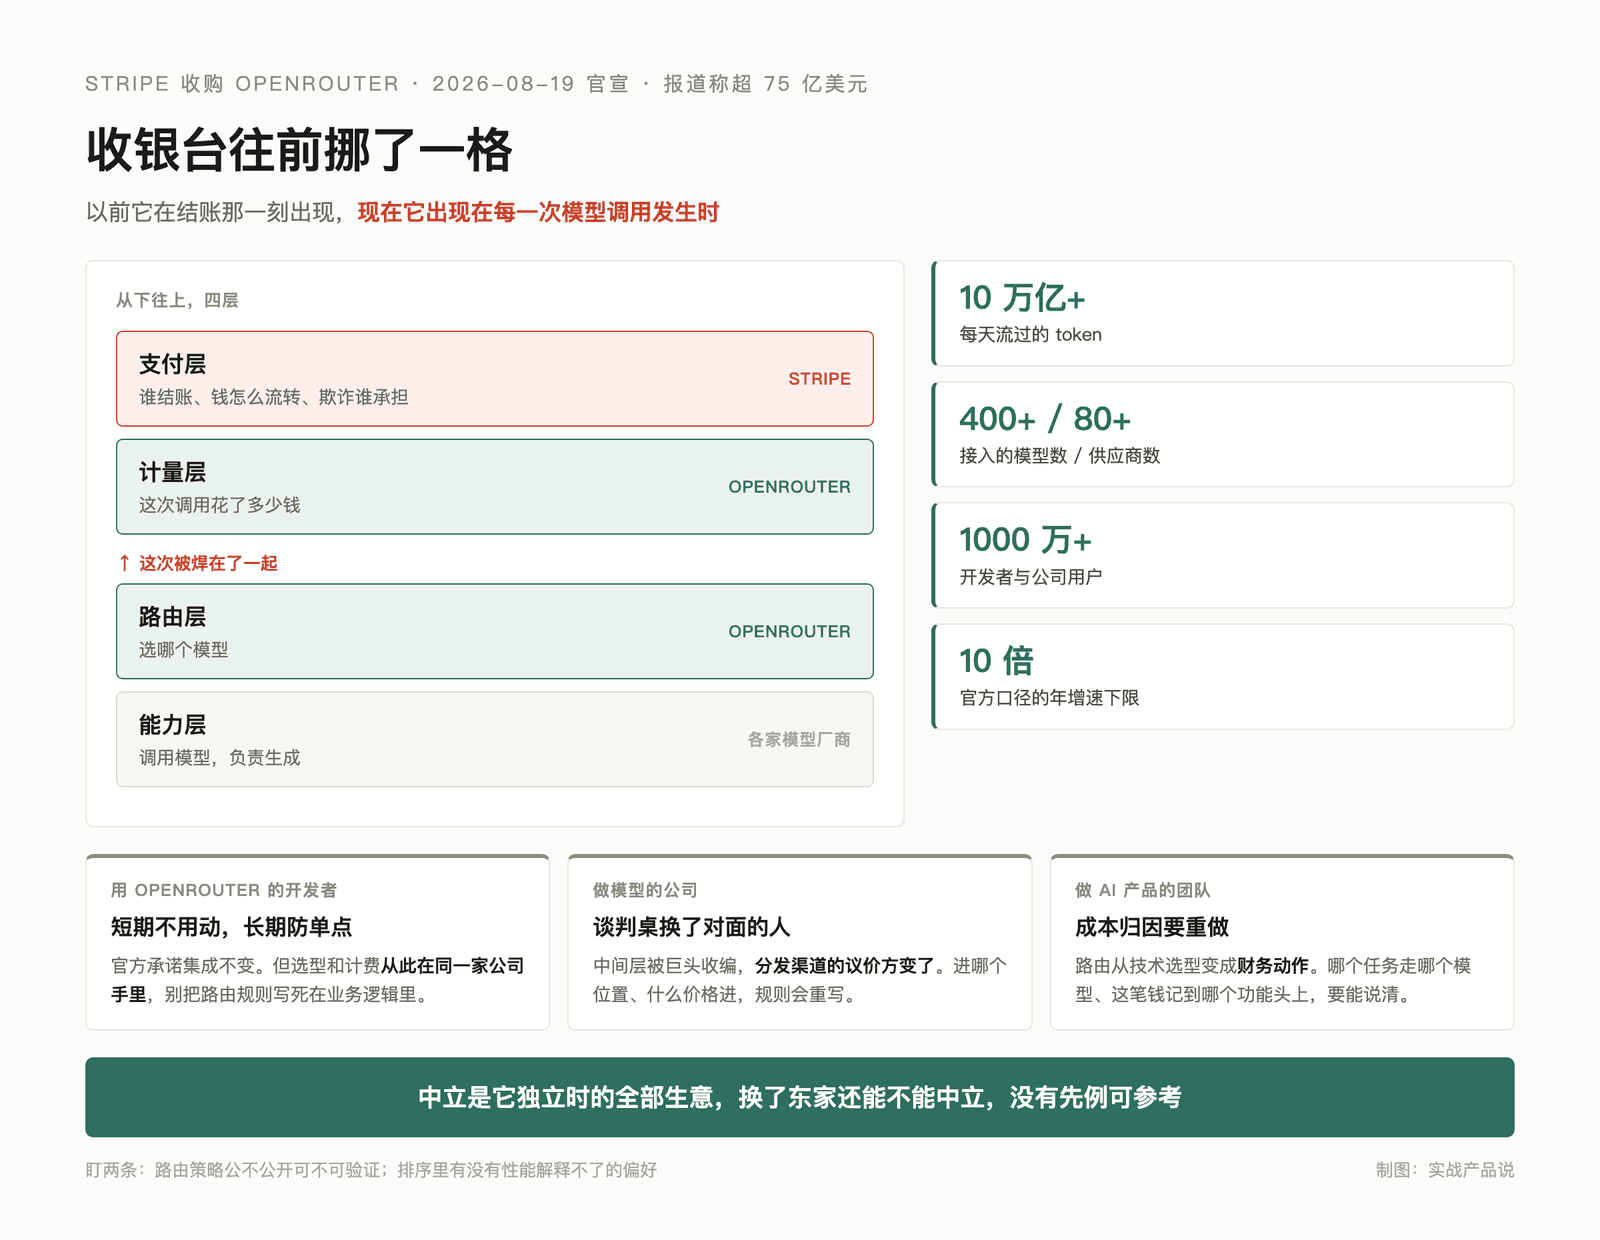
Task: Click the red subtitle 现在它出现在每一次模型调用发生时
Action: tap(538, 212)
